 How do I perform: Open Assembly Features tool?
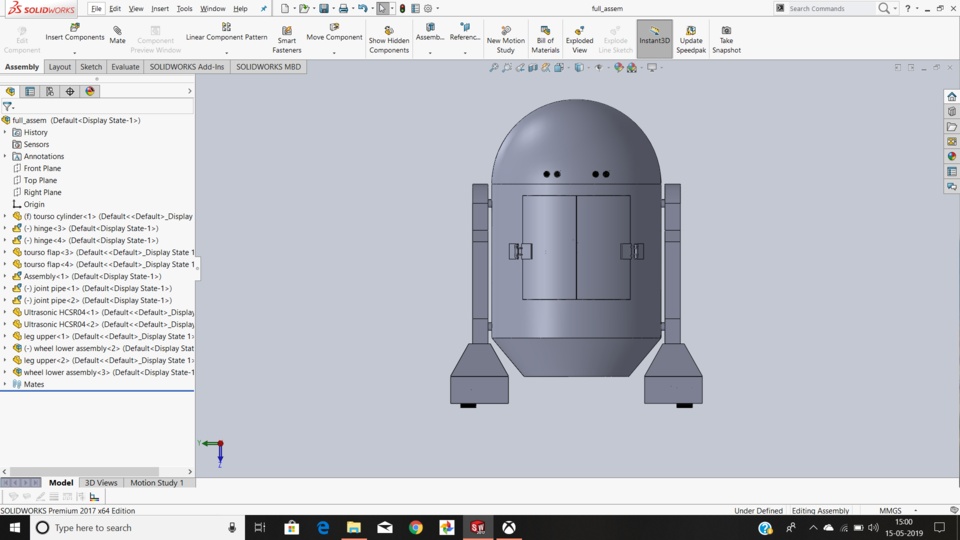430,33
